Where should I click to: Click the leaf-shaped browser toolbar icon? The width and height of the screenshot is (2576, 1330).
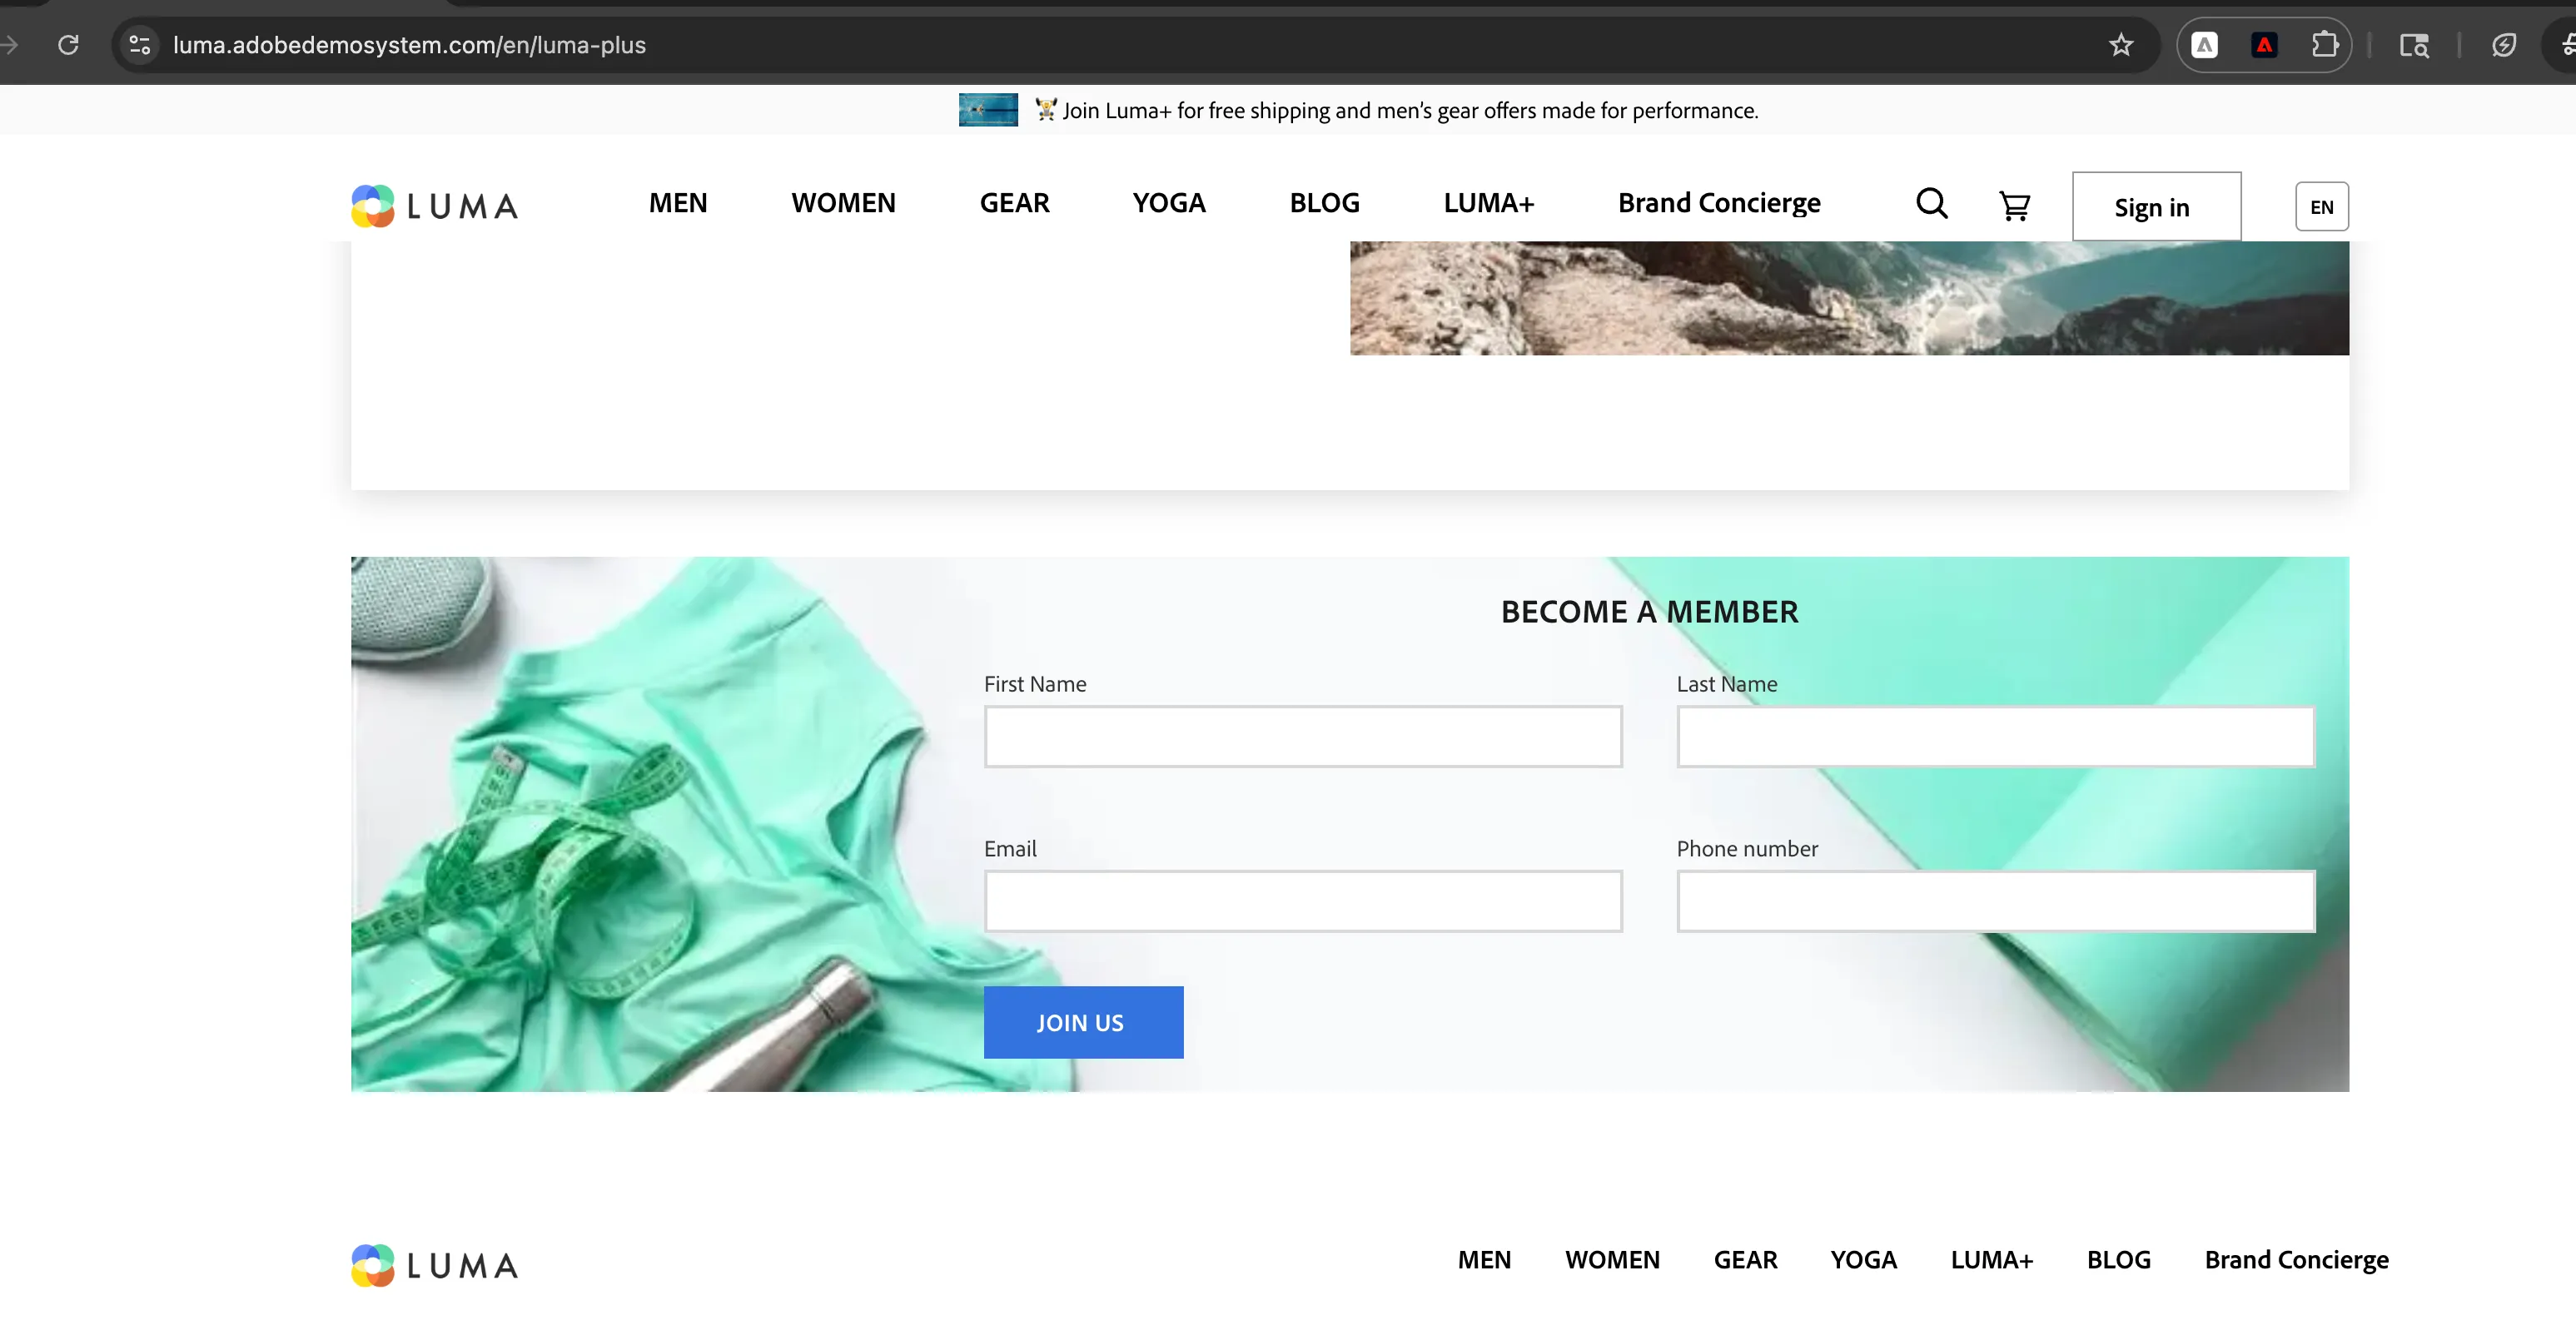point(2504,45)
